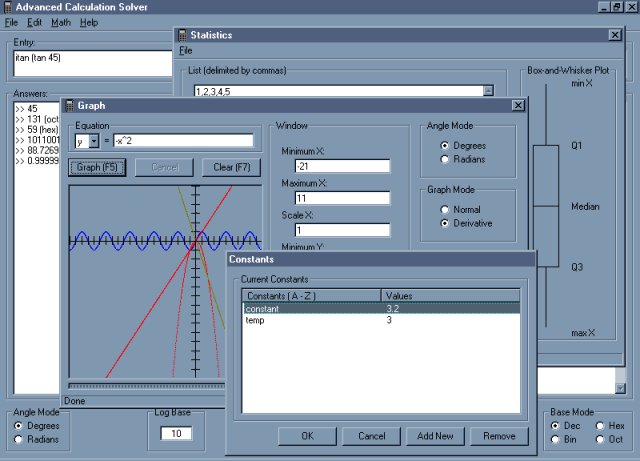Close the Statistics window
The height and width of the screenshot is (461, 640).
(614, 35)
